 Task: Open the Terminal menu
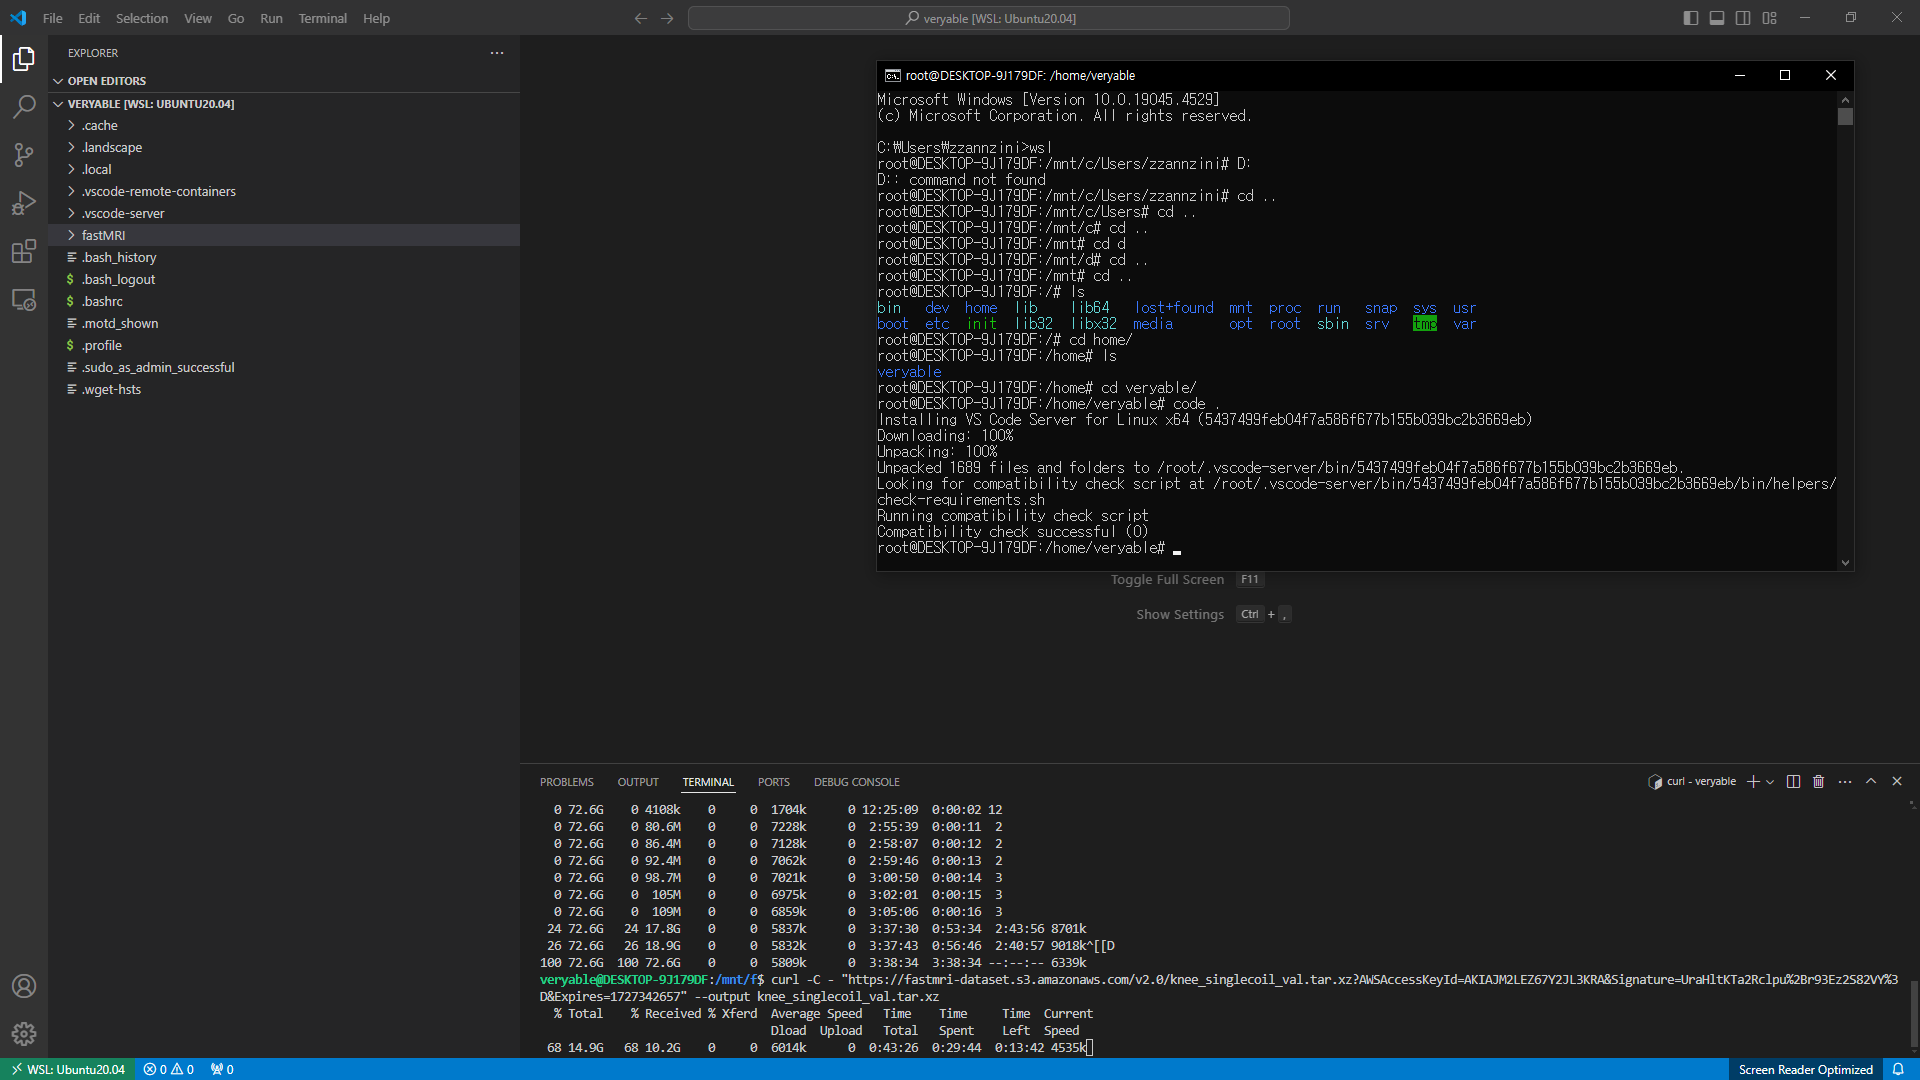322,18
